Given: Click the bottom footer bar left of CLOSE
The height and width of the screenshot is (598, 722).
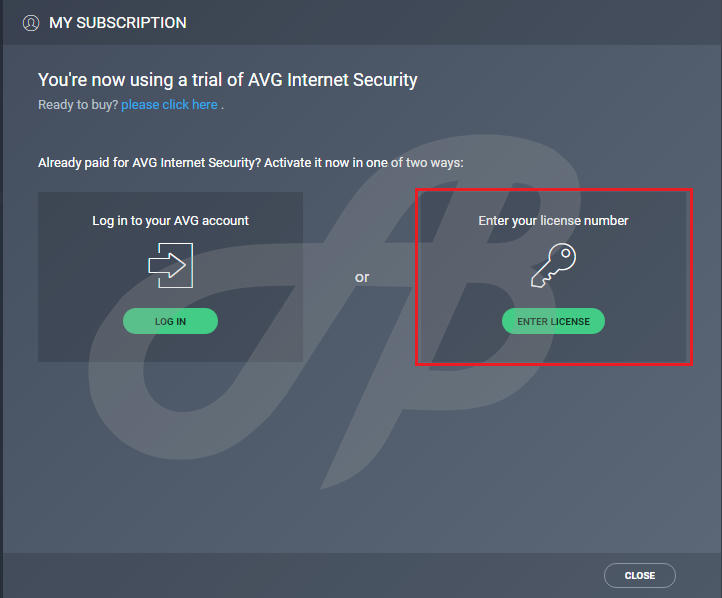Looking at the screenshot, I should tap(299, 575).
